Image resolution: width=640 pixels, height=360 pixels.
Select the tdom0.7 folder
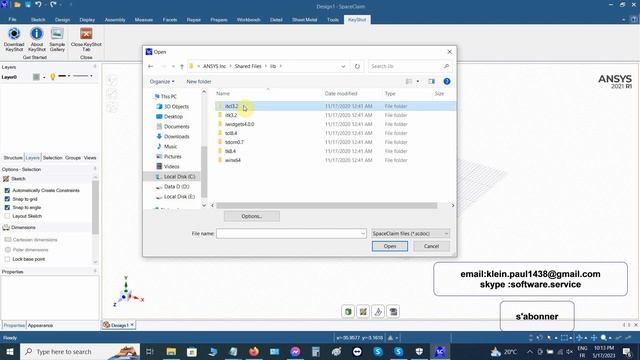(x=234, y=142)
